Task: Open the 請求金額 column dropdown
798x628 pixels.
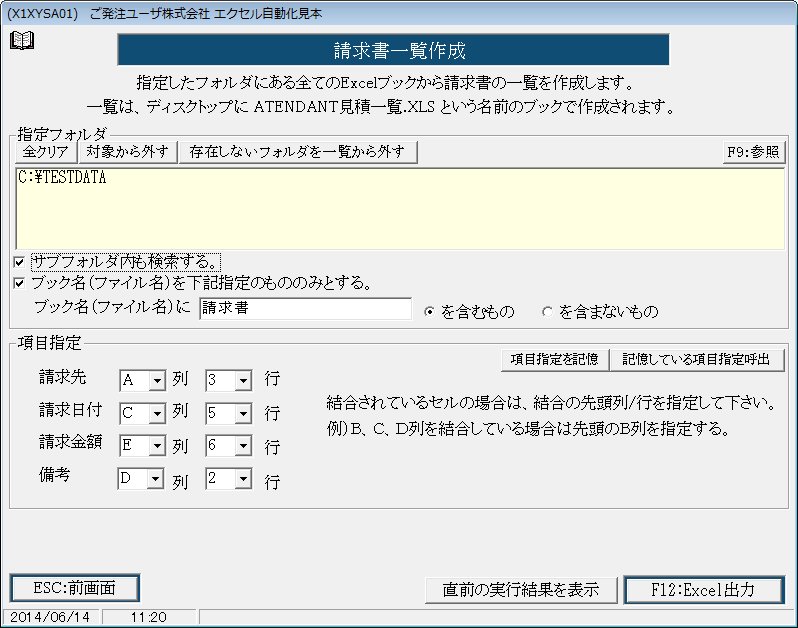Action: [x=156, y=446]
